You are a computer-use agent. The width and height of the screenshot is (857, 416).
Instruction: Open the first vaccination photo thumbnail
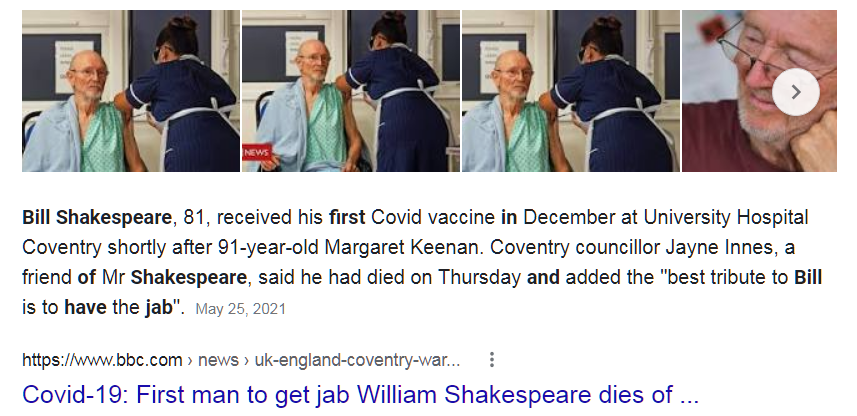pos(131,91)
